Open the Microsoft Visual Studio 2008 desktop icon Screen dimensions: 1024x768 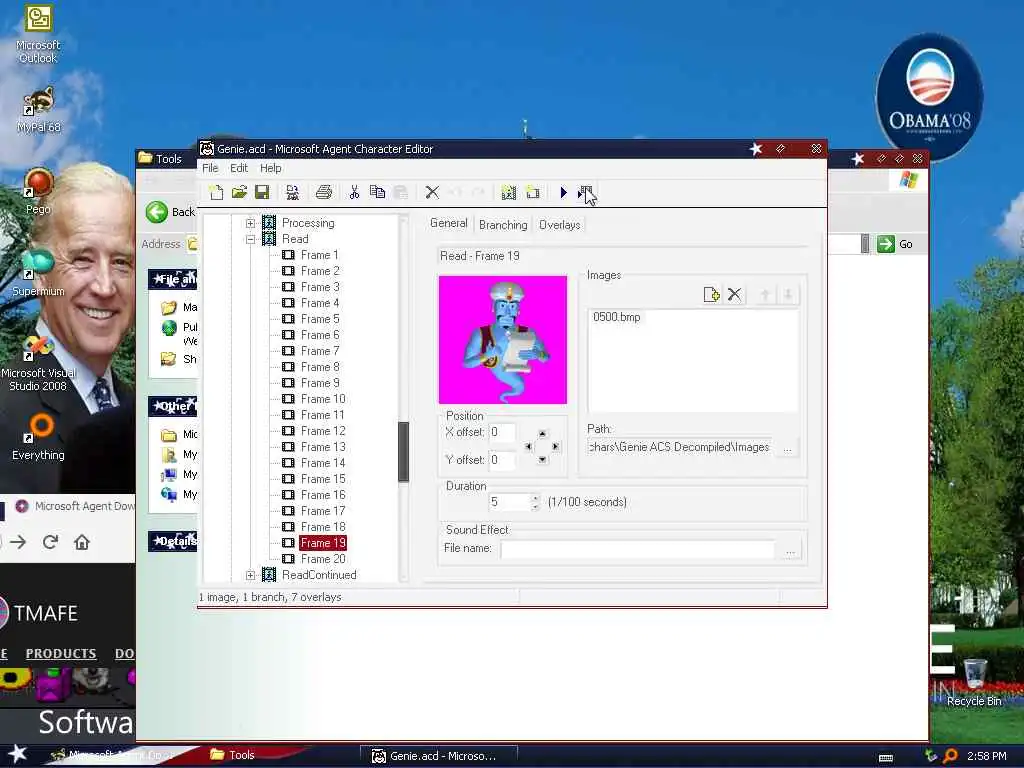coord(38,363)
